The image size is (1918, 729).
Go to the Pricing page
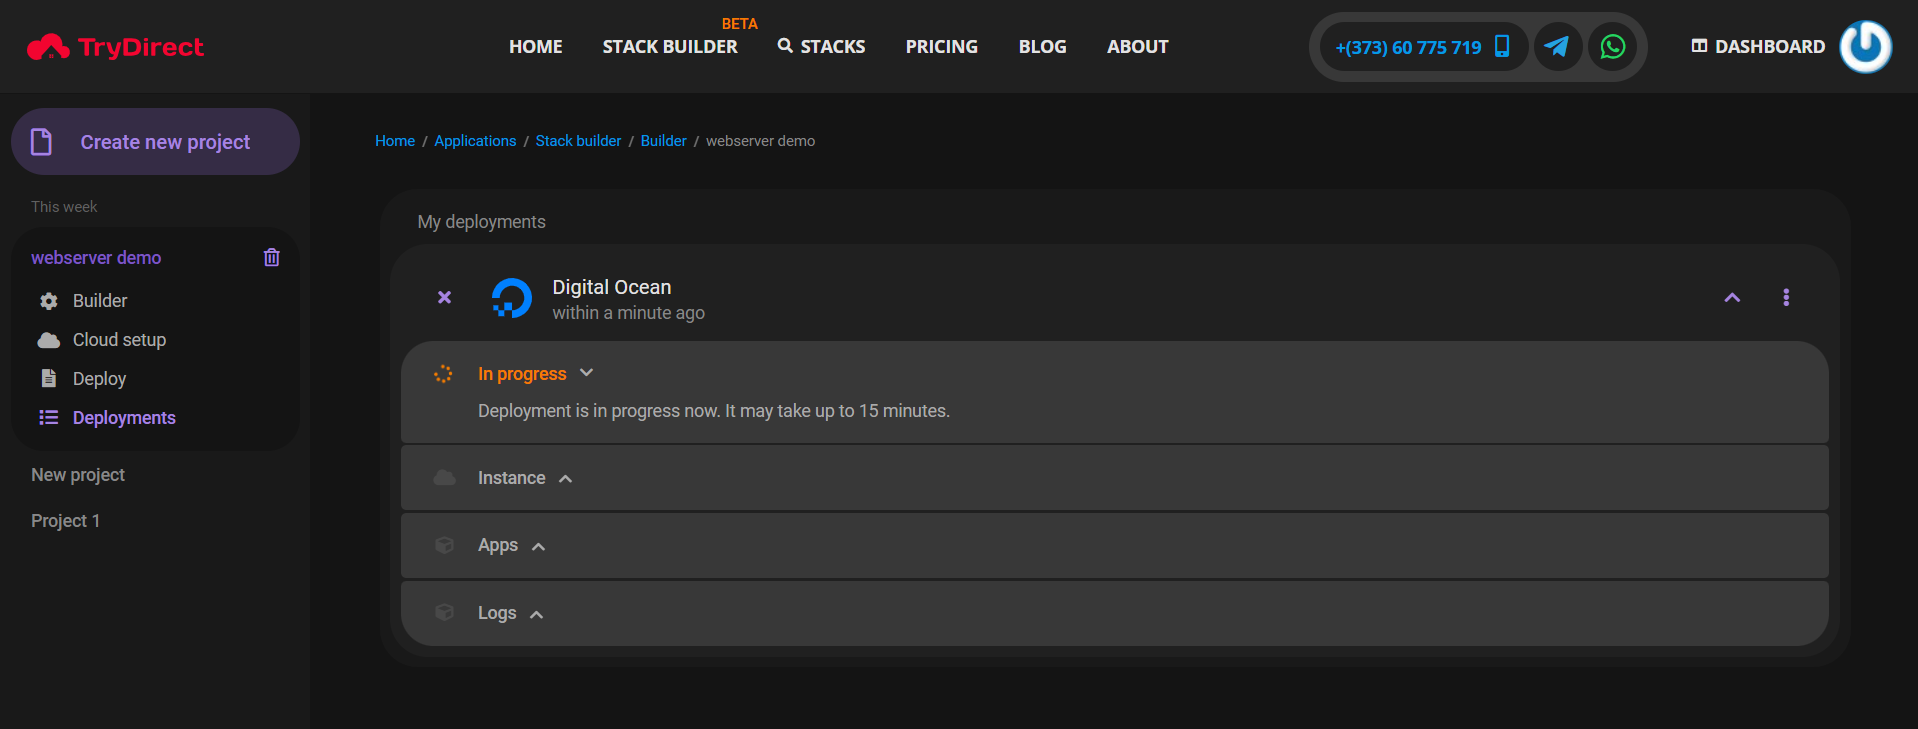(941, 47)
